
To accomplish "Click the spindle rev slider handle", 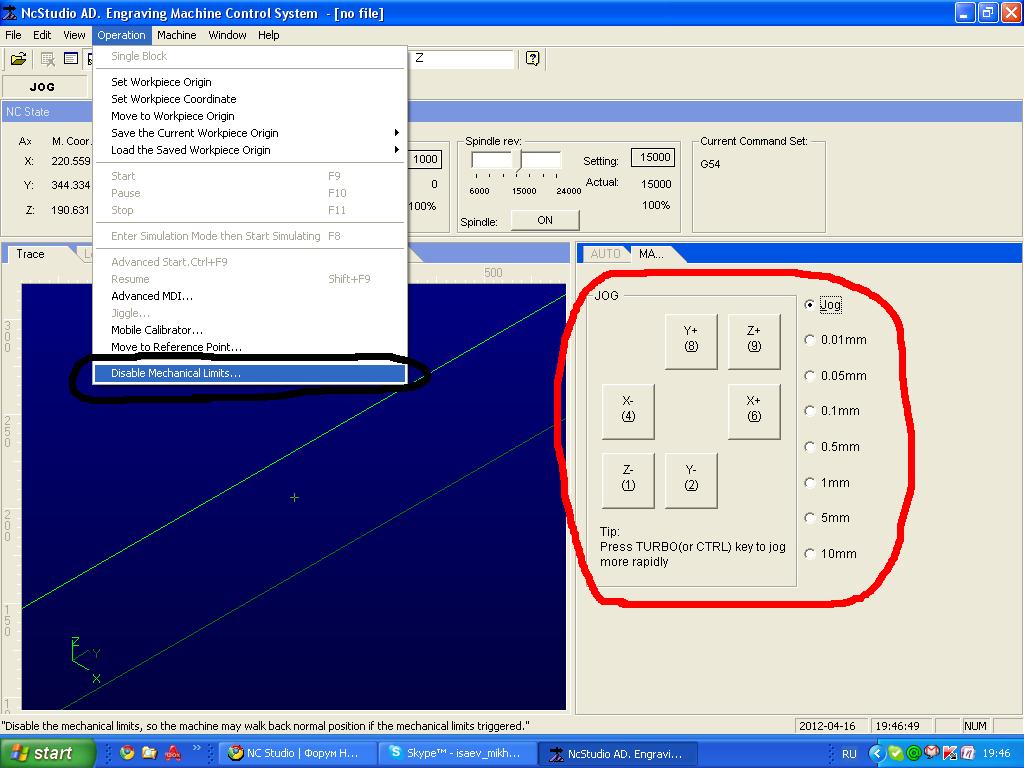I will (520, 160).
